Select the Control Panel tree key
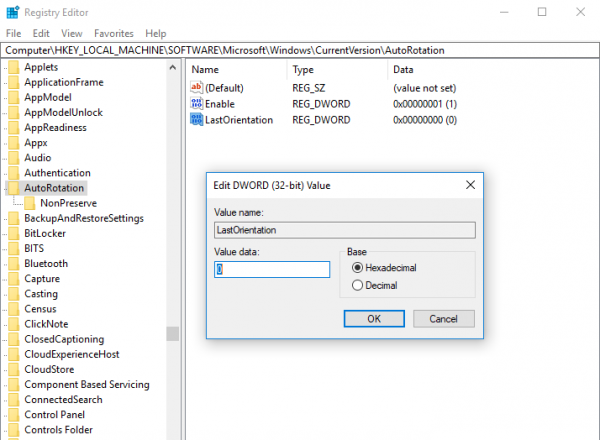600x440 pixels. pos(55,415)
